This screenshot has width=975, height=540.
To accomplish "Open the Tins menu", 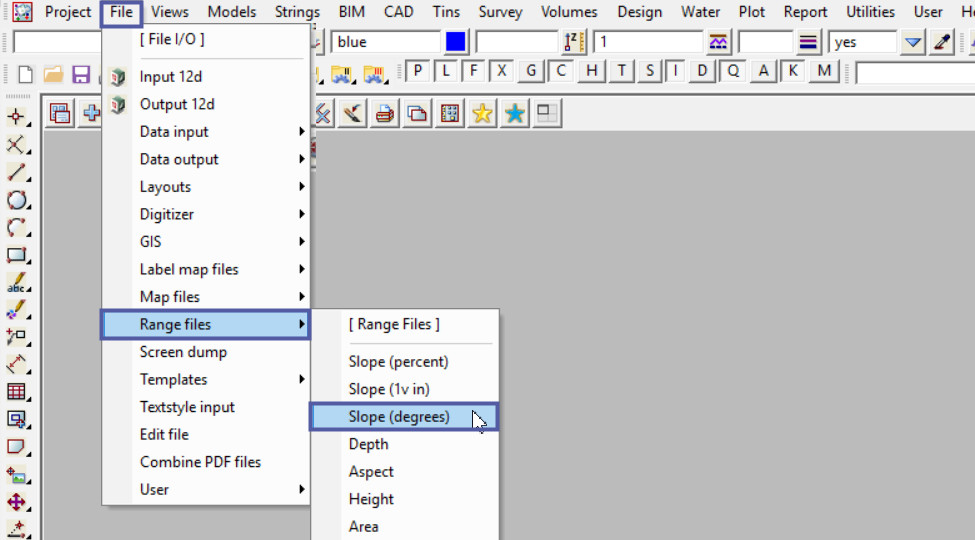I will [446, 12].
